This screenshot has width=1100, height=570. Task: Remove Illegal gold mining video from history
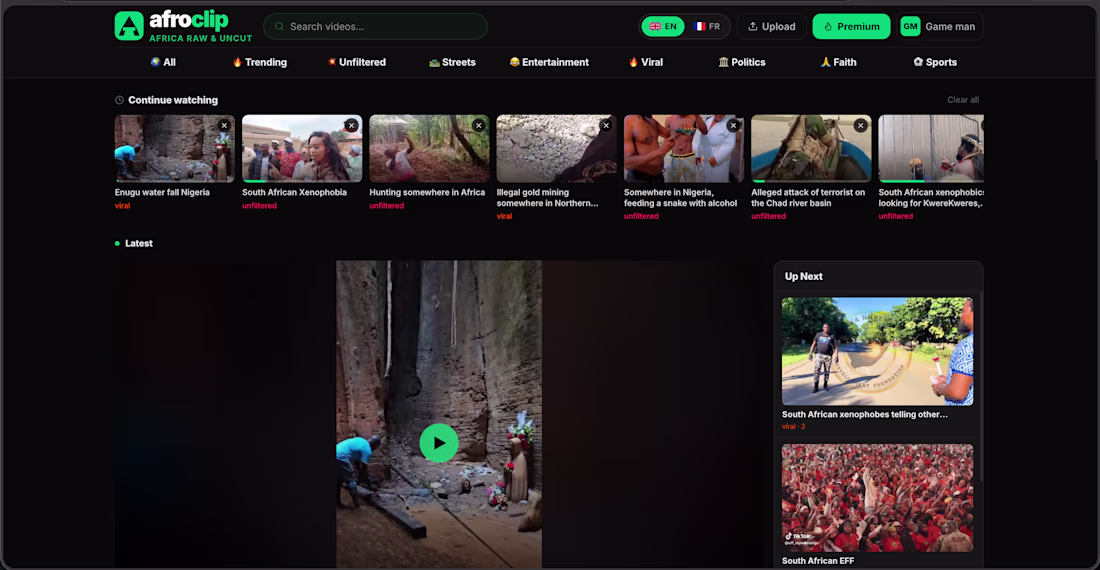[606, 125]
